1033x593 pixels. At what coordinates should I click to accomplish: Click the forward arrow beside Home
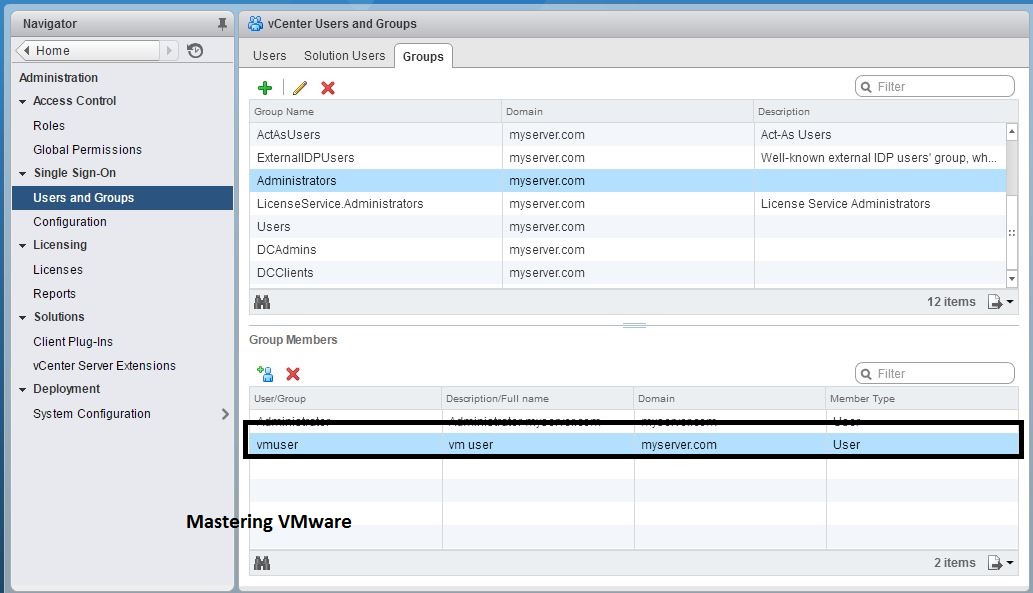click(169, 51)
